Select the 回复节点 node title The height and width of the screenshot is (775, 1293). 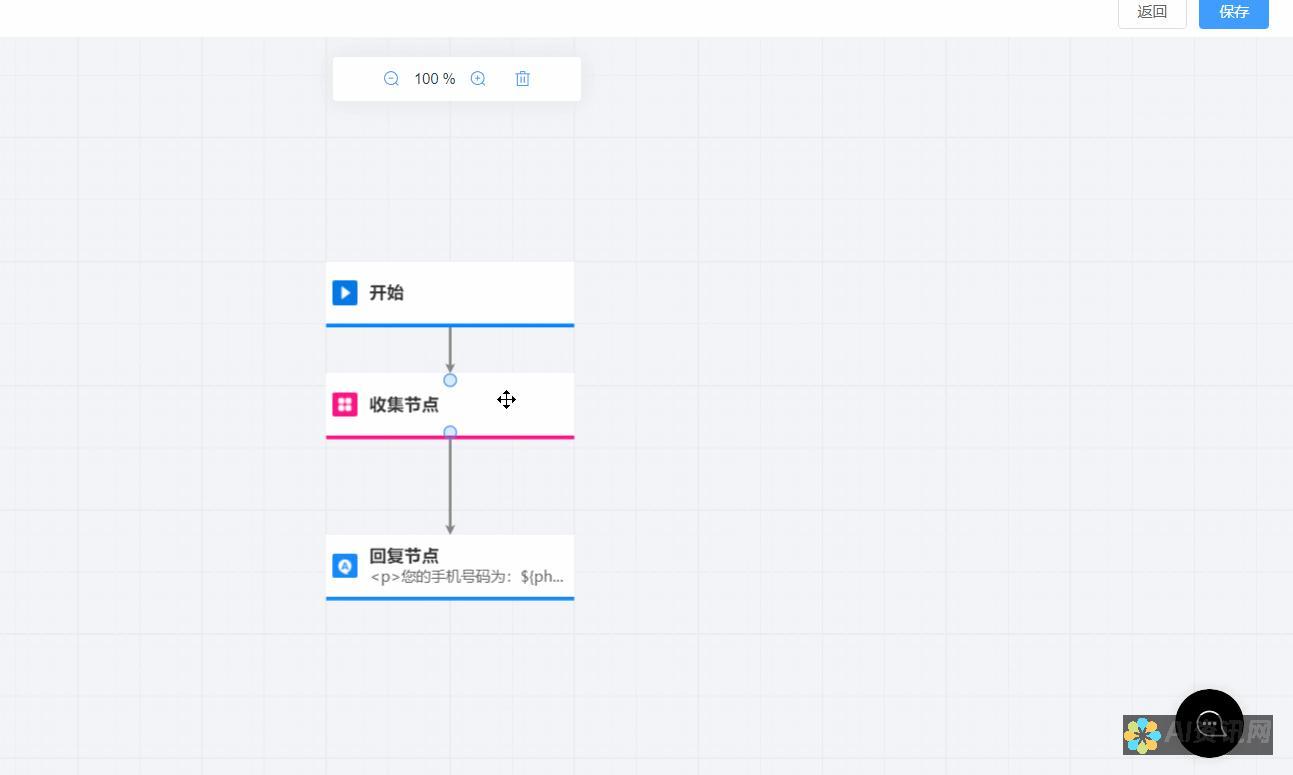[x=404, y=556]
